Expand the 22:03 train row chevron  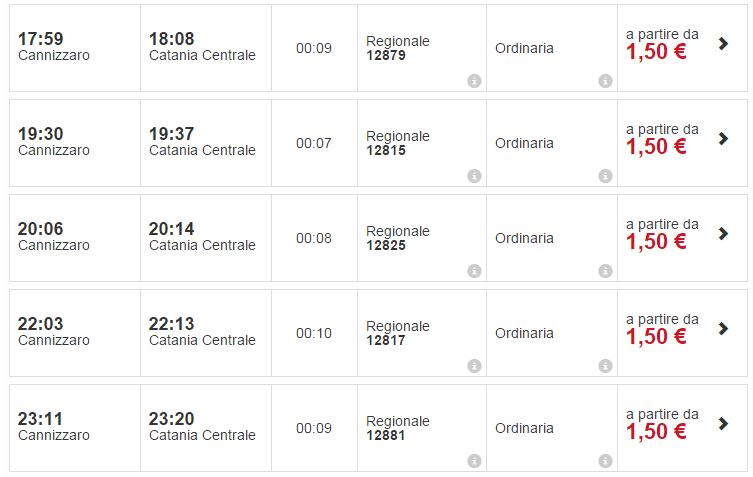click(x=724, y=329)
